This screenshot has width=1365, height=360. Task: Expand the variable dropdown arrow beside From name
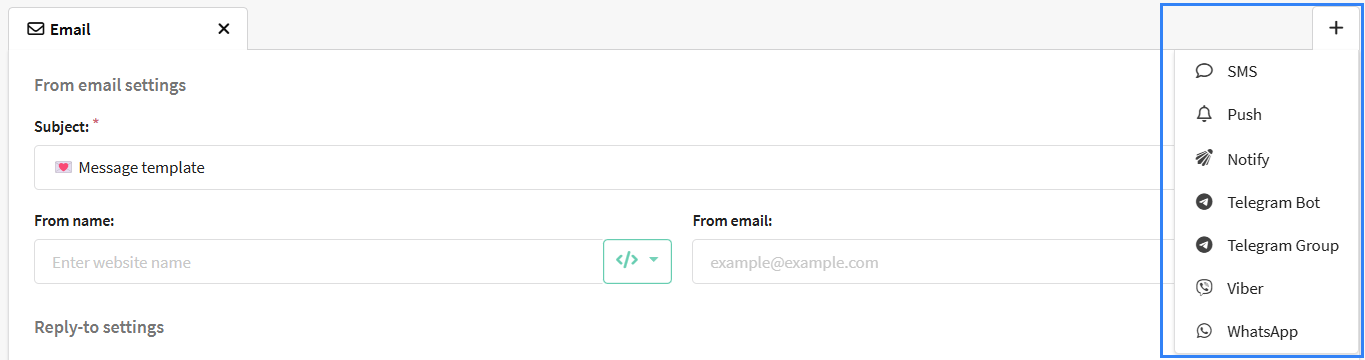coord(654,260)
